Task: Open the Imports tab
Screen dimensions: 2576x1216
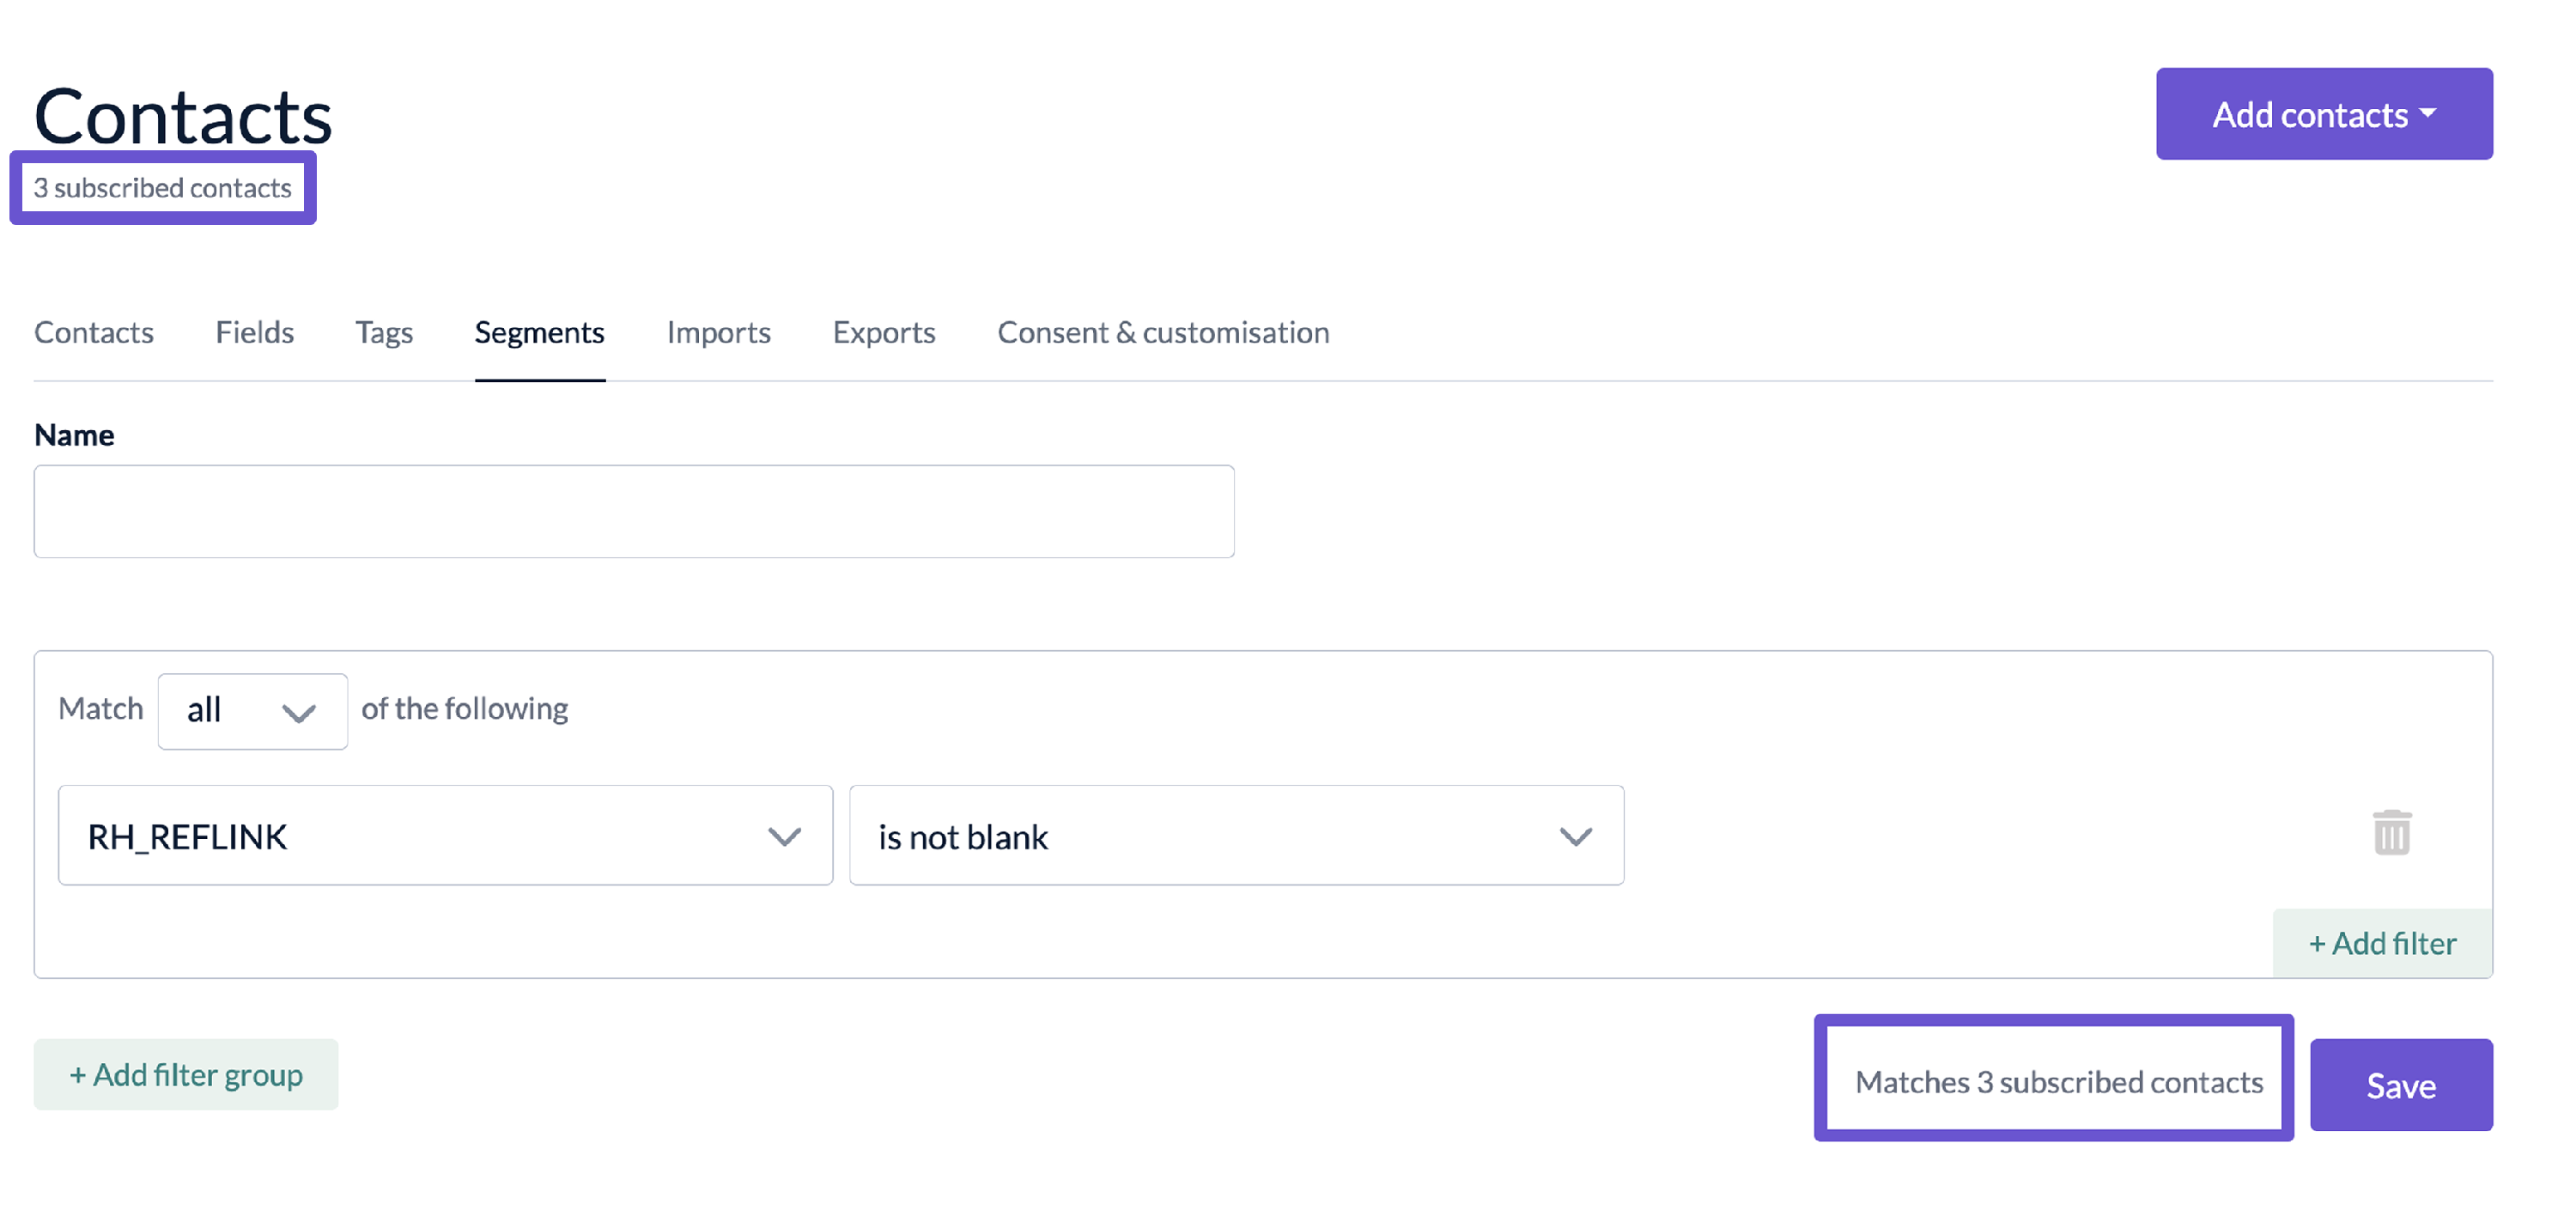Action: 719,332
